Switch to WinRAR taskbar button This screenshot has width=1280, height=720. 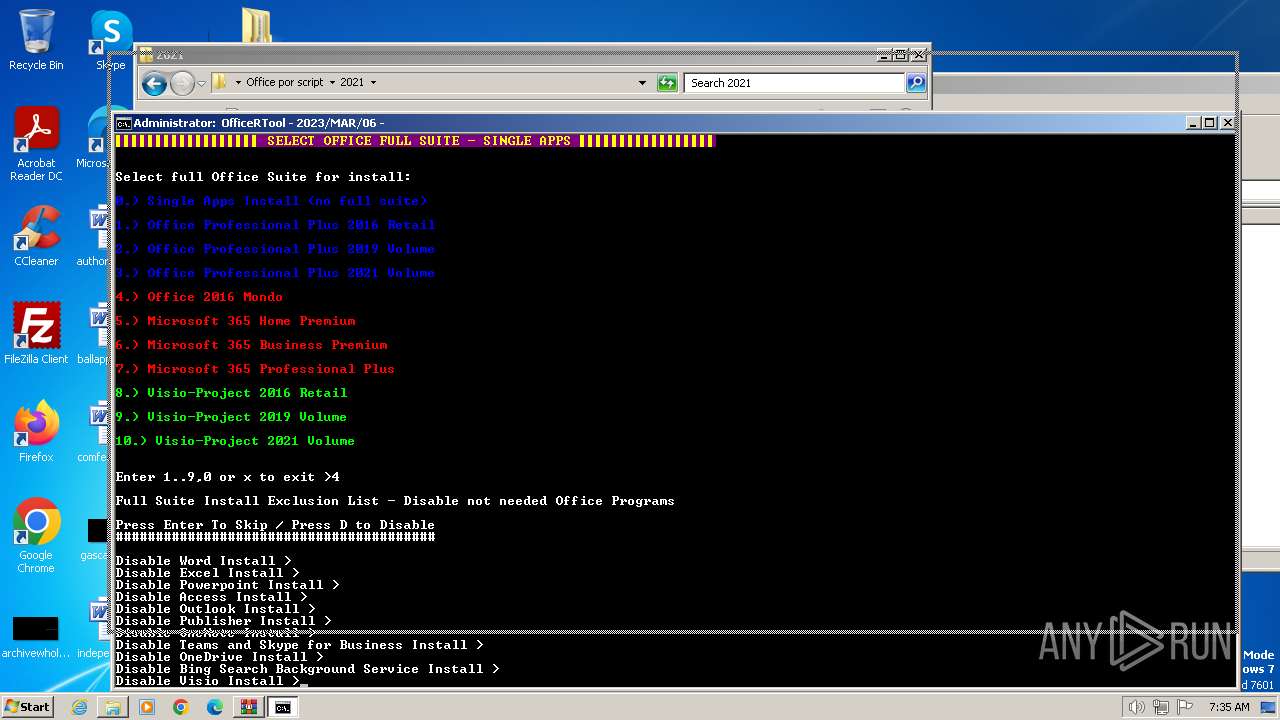click(x=248, y=707)
